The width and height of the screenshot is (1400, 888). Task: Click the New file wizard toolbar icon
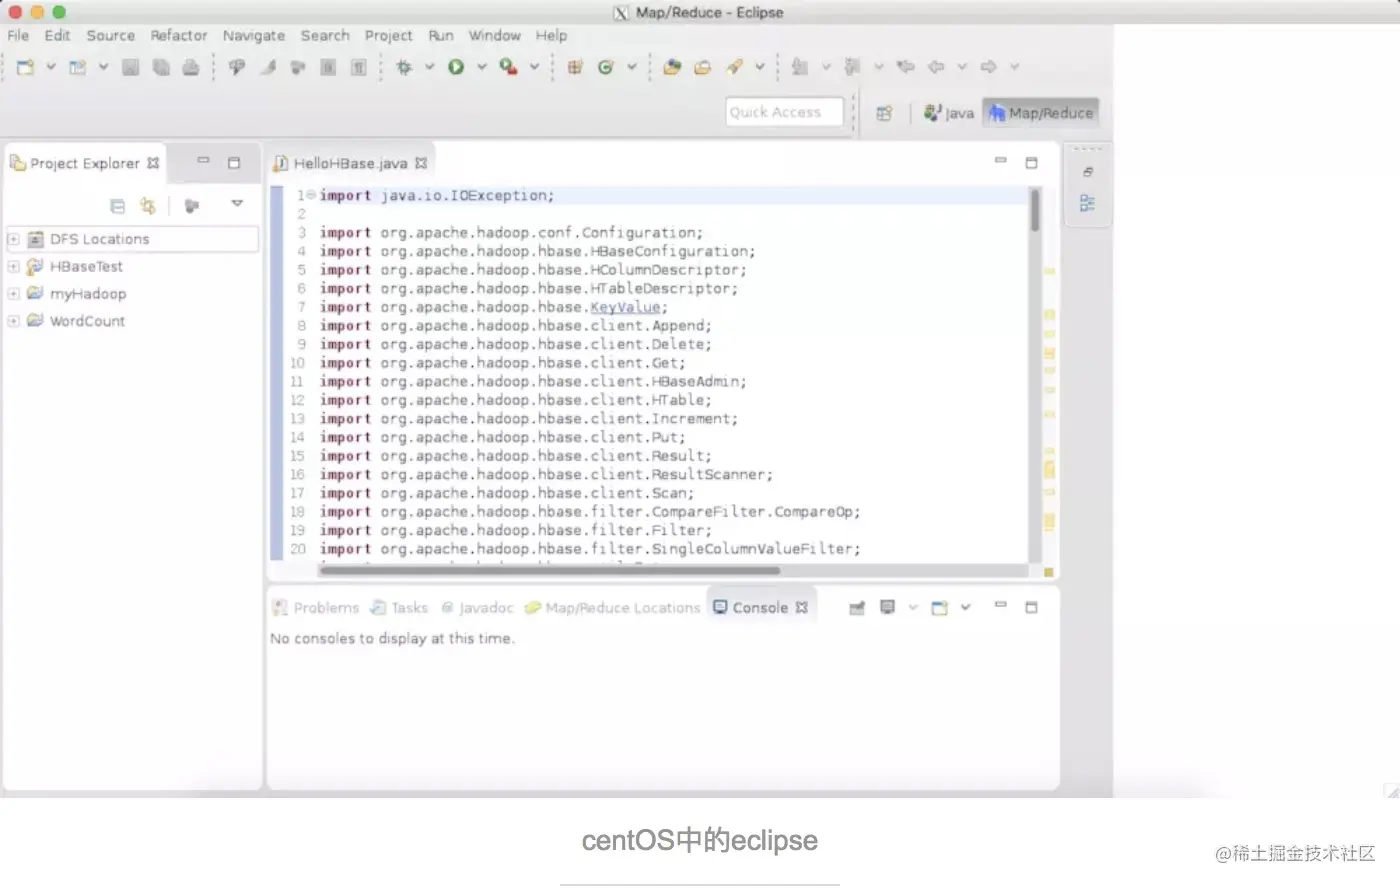pyautogui.click(x=25, y=67)
